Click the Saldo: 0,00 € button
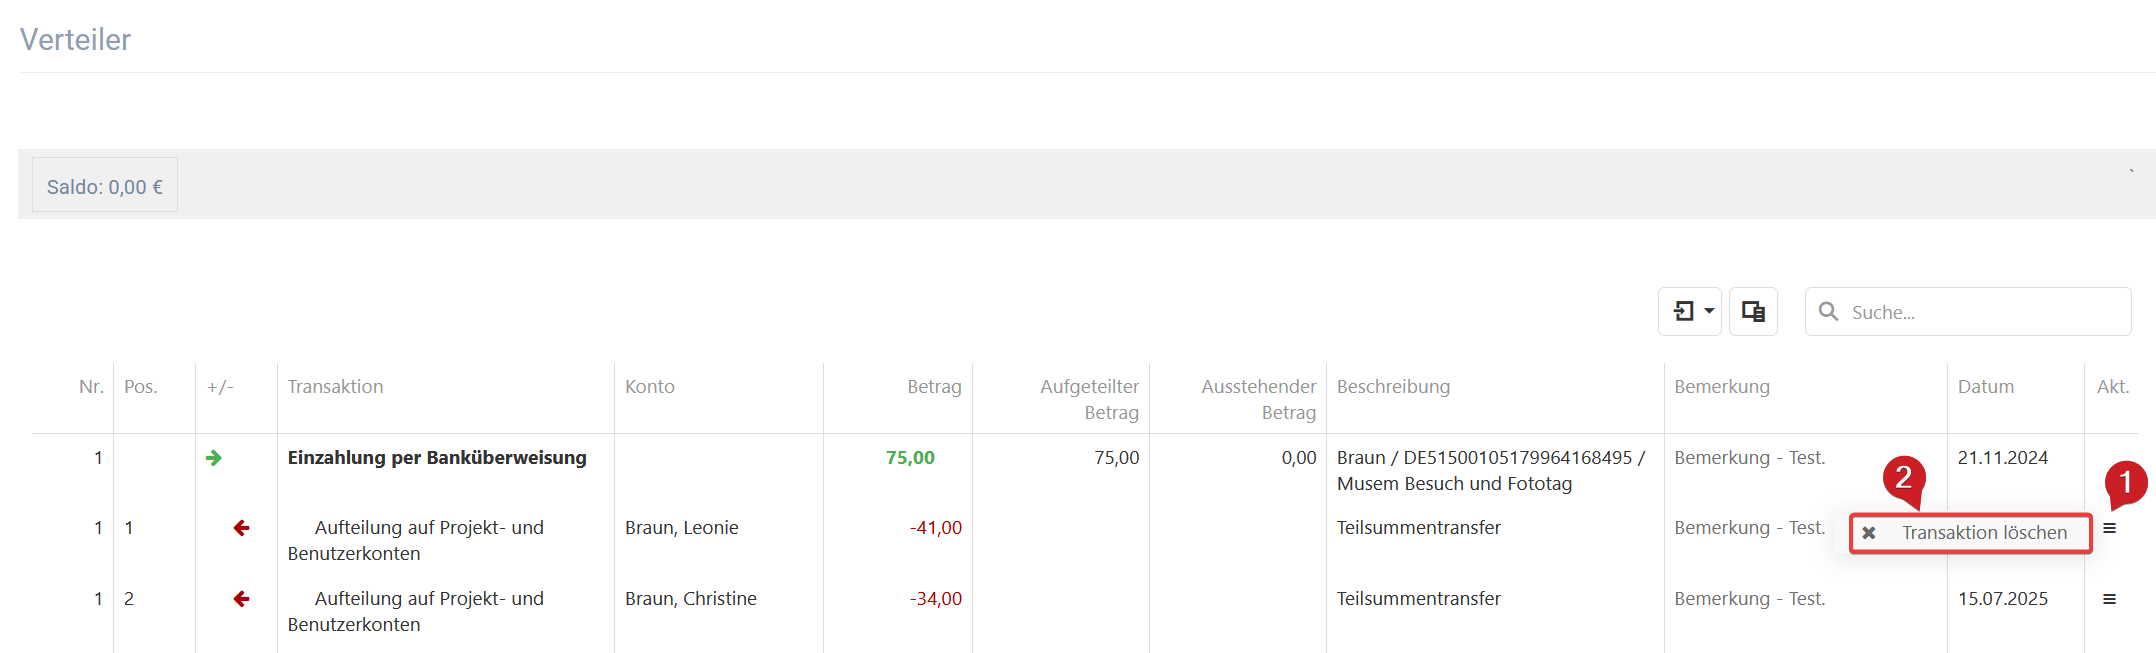2156x653 pixels. (105, 185)
